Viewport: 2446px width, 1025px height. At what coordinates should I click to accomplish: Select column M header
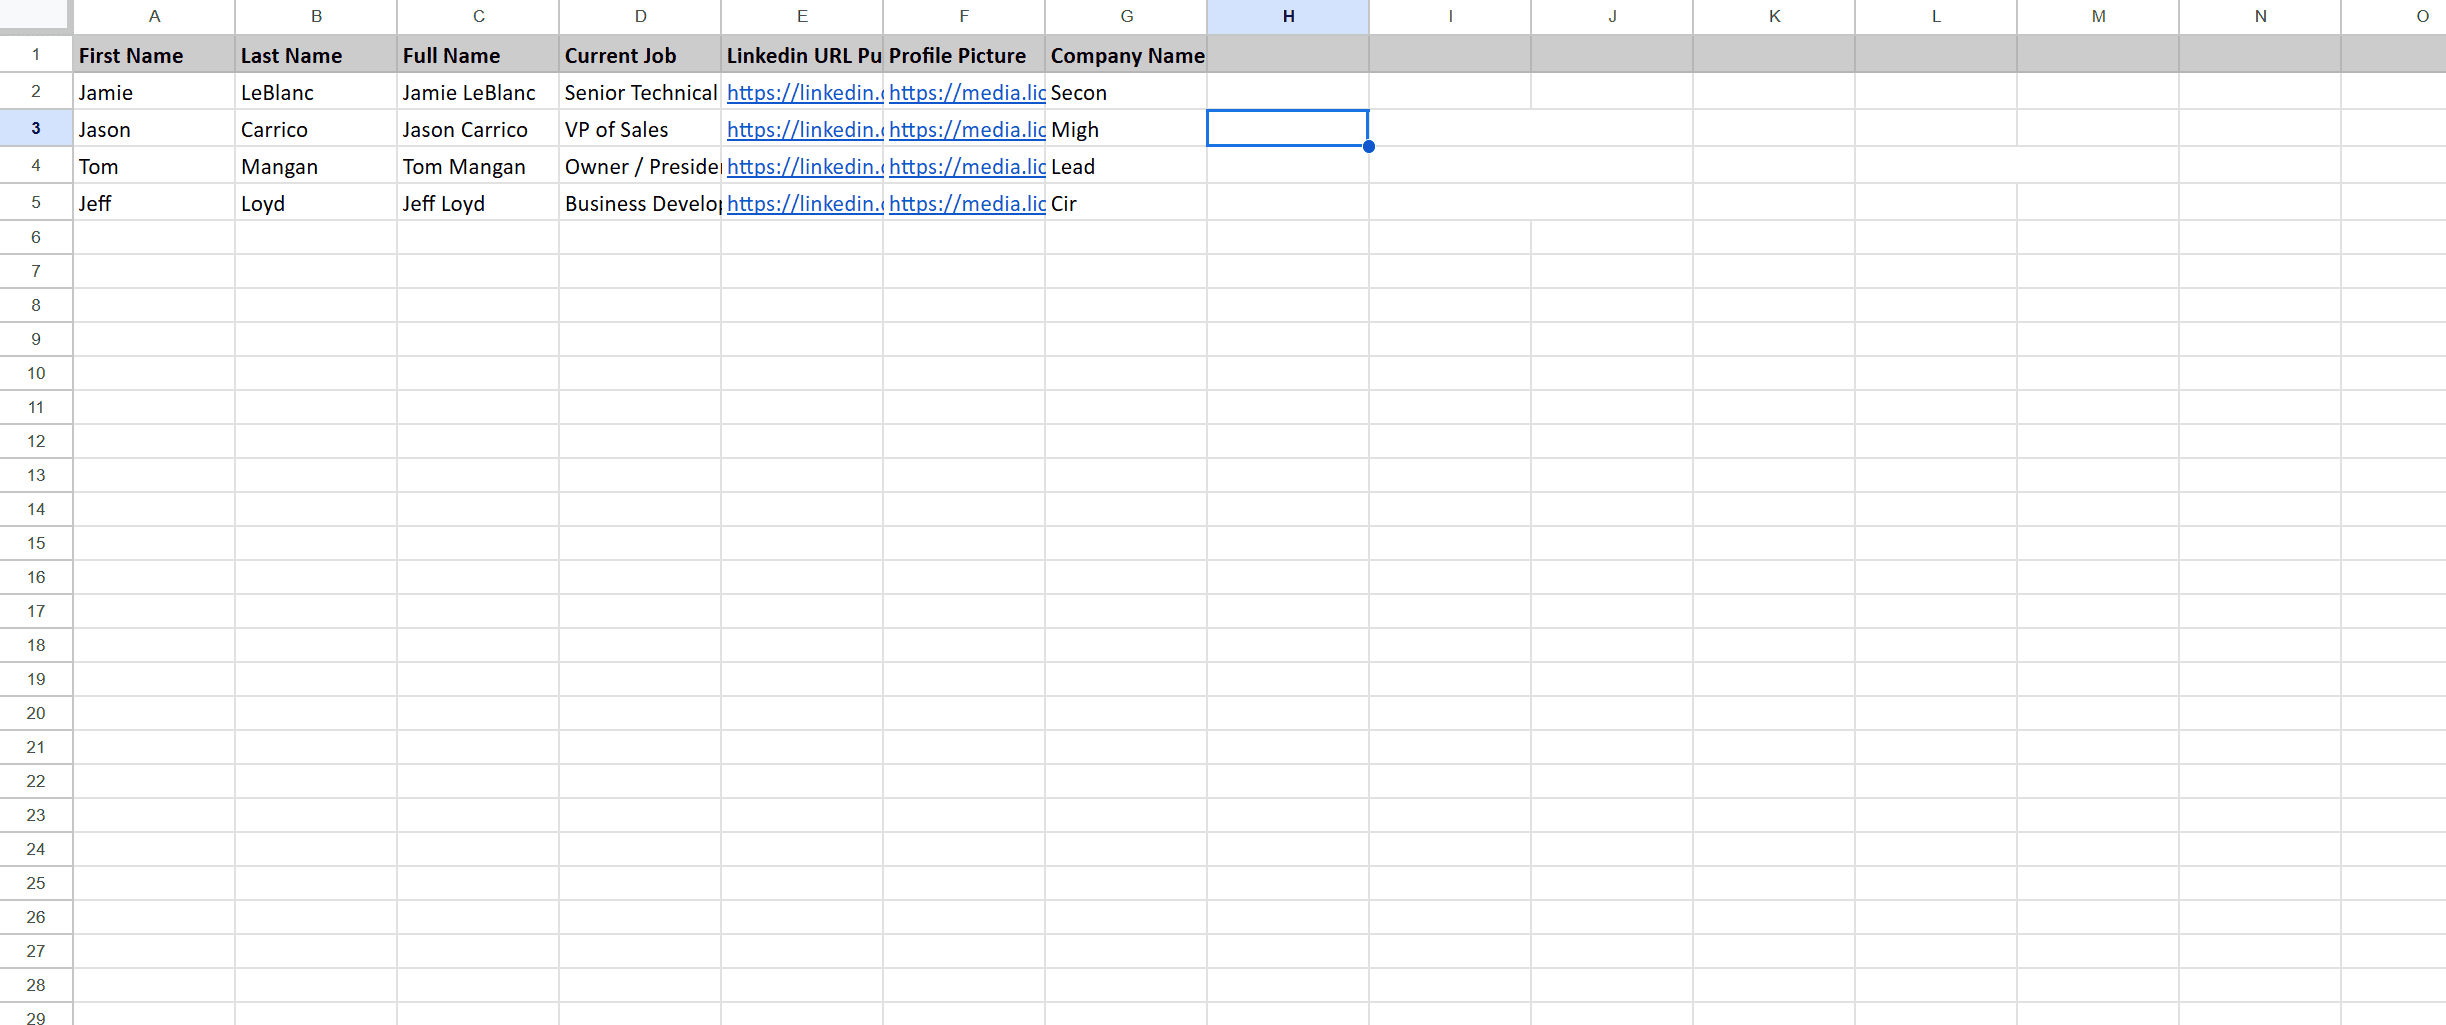pos(2098,16)
